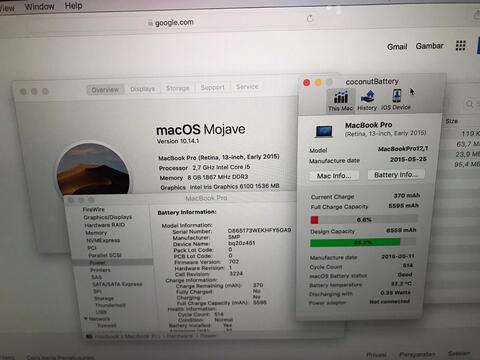Select FireWire in System Information sidebar

[x=94, y=209]
